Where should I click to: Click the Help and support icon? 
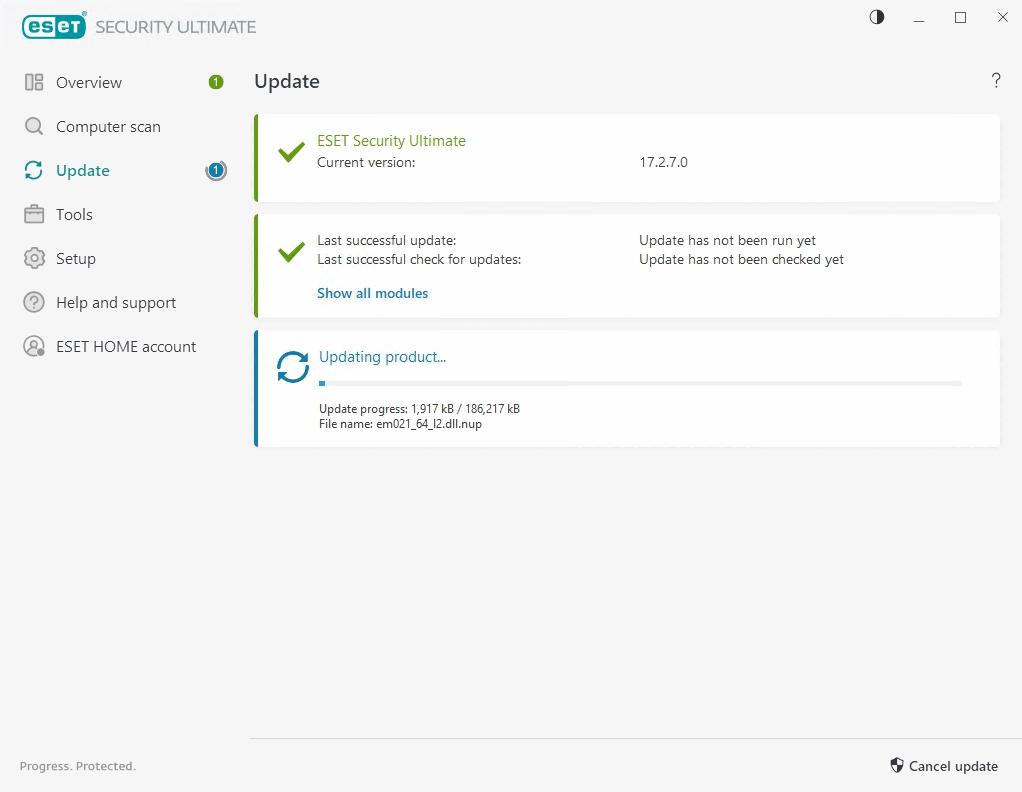[34, 302]
